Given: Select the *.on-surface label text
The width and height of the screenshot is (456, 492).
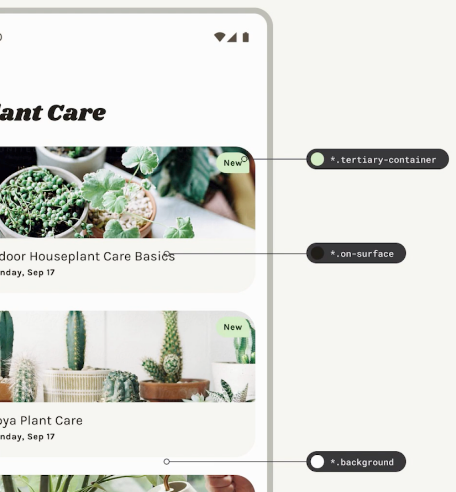Looking at the screenshot, I should 362,254.
